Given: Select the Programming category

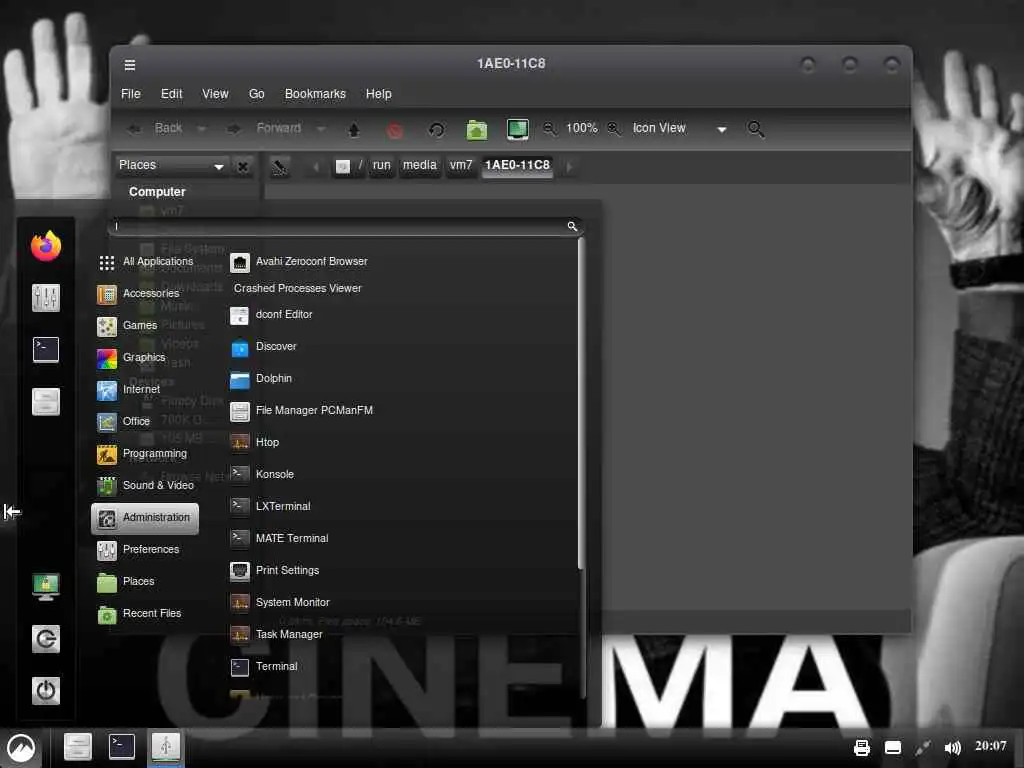Looking at the screenshot, I should coord(146,454).
